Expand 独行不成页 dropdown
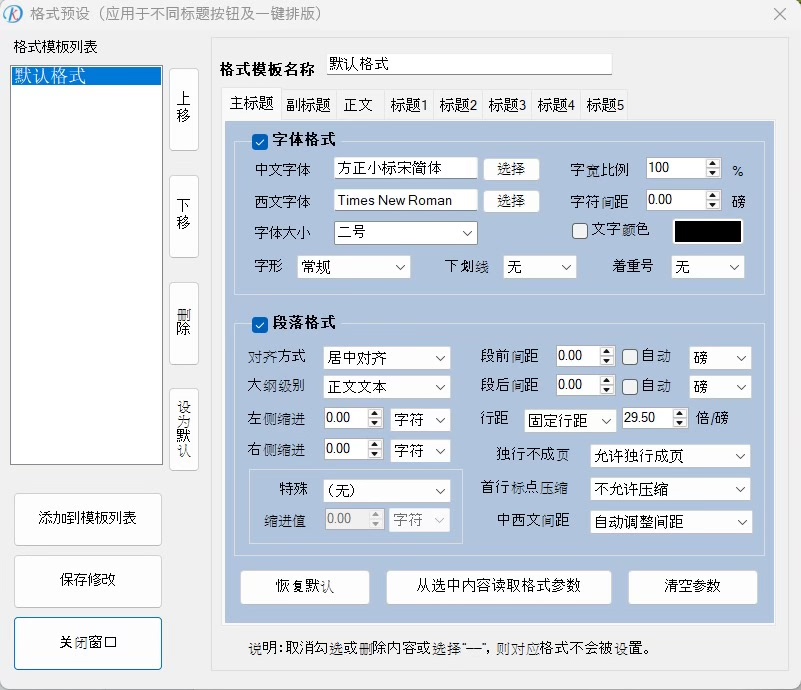The height and width of the screenshot is (690, 801). (x=670, y=456)
